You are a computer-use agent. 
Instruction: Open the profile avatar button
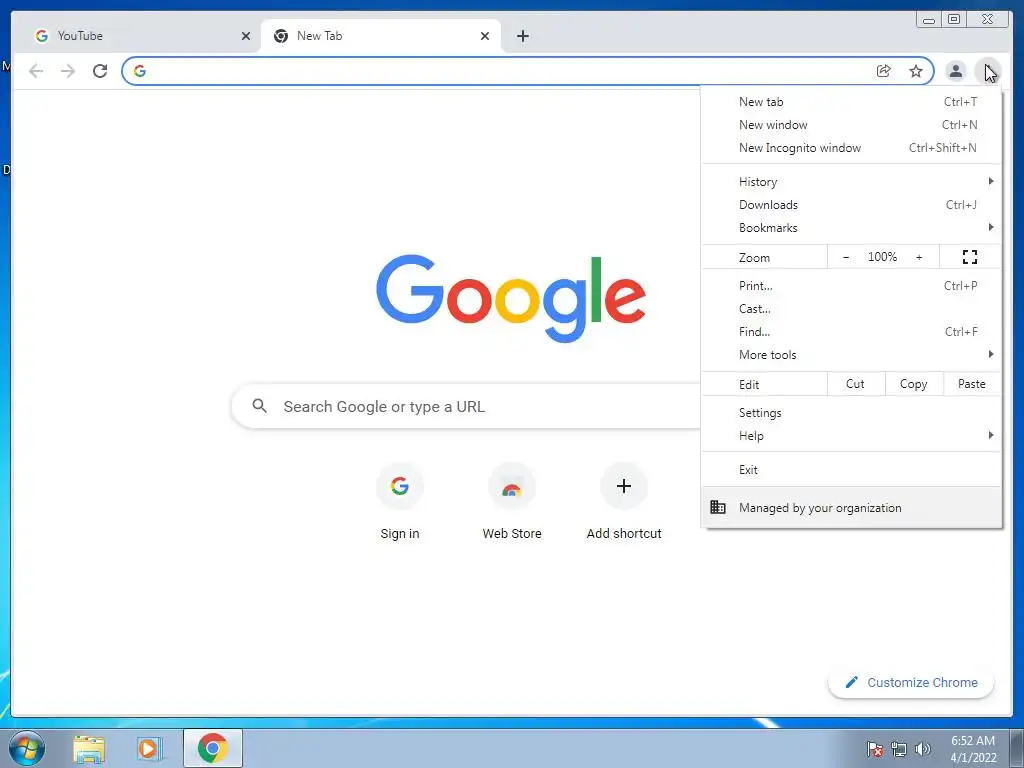pos(955,71)
